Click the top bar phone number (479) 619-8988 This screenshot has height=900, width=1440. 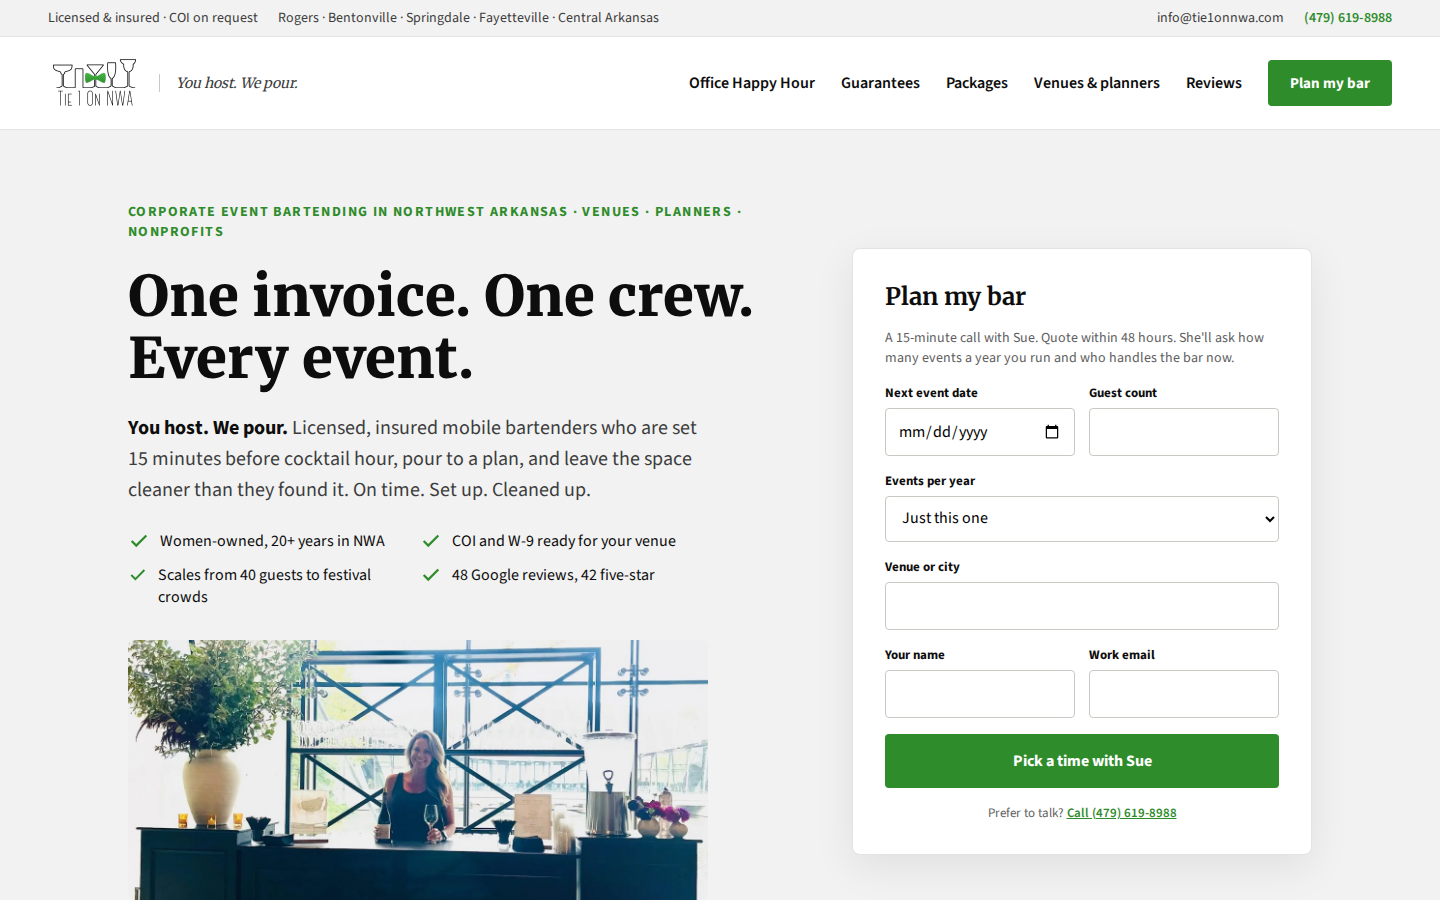point(1348,17)
